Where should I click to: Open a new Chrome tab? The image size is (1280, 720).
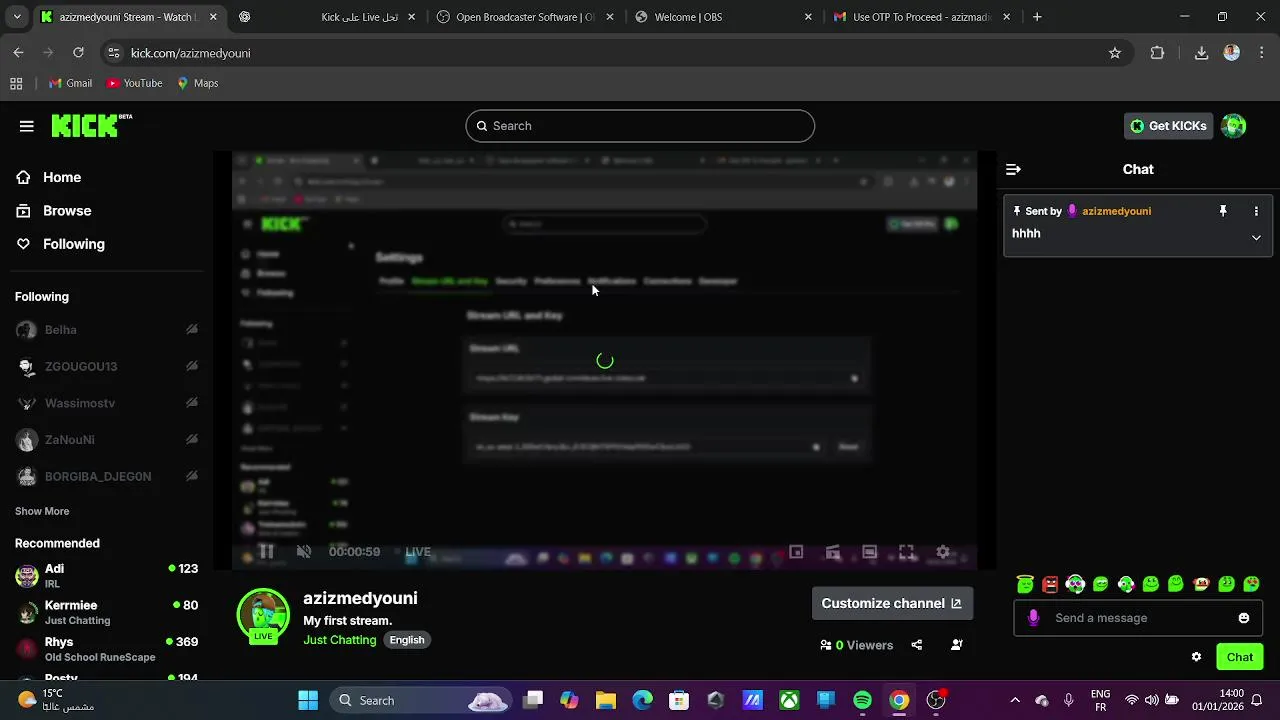(1037, 17)
